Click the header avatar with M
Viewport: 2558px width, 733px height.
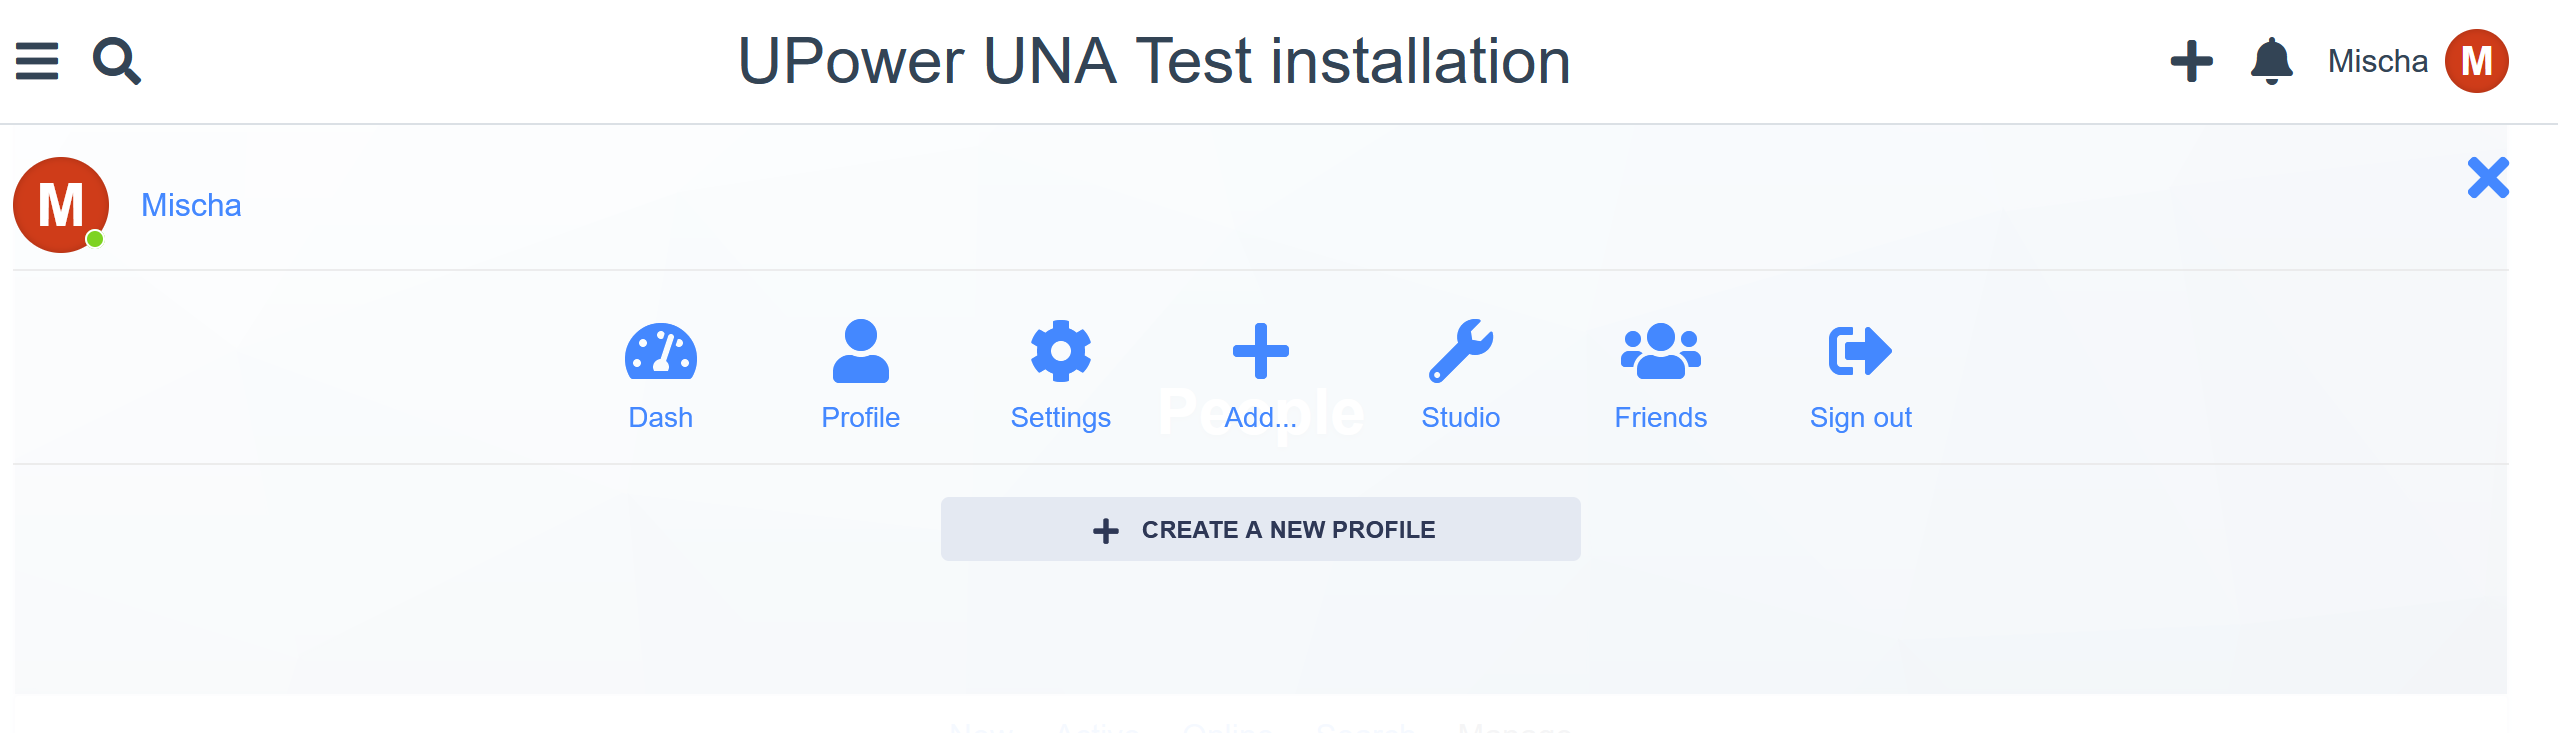pyautogui.click(x=2476, y=61)
